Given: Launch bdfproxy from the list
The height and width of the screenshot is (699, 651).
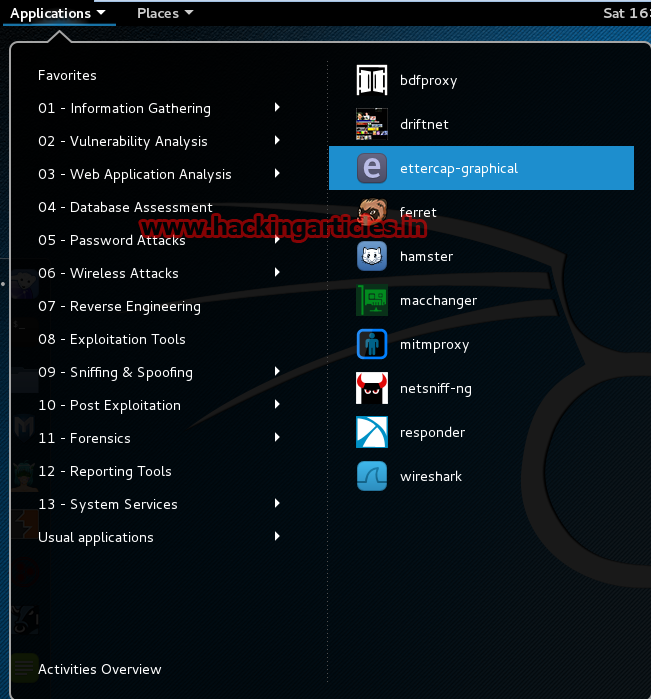Looking at the screenshot, I should 429,81.
